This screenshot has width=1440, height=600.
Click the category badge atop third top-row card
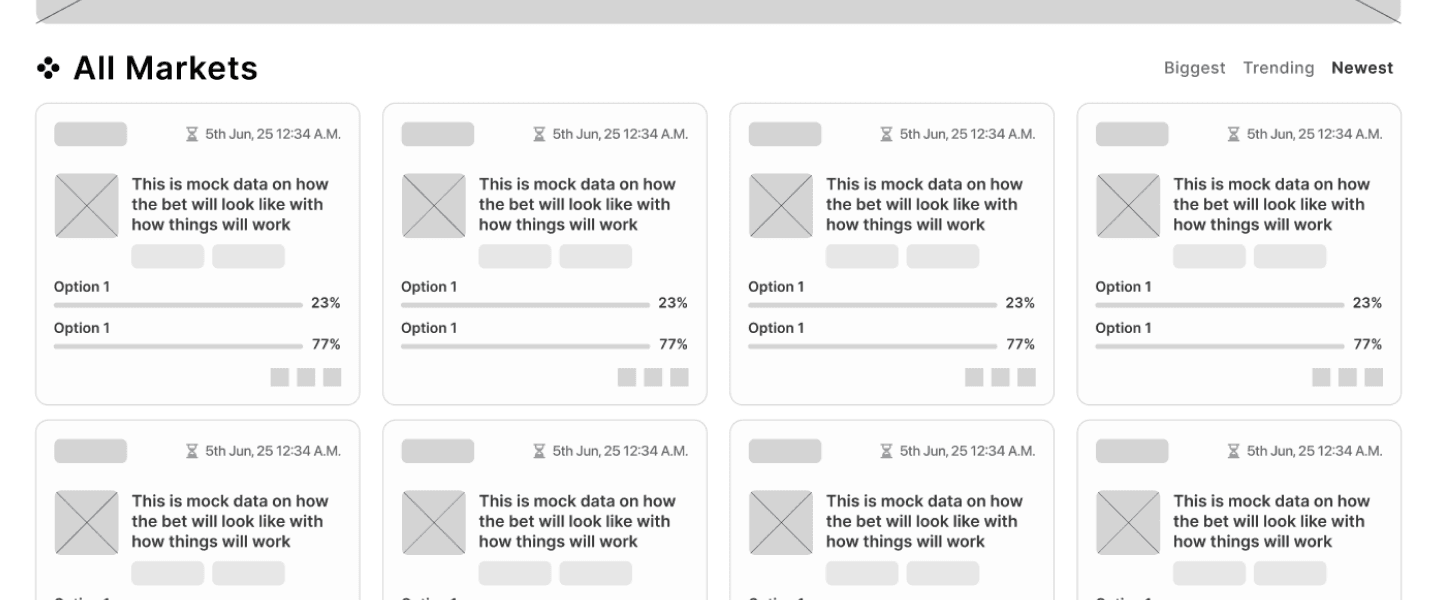785,134
